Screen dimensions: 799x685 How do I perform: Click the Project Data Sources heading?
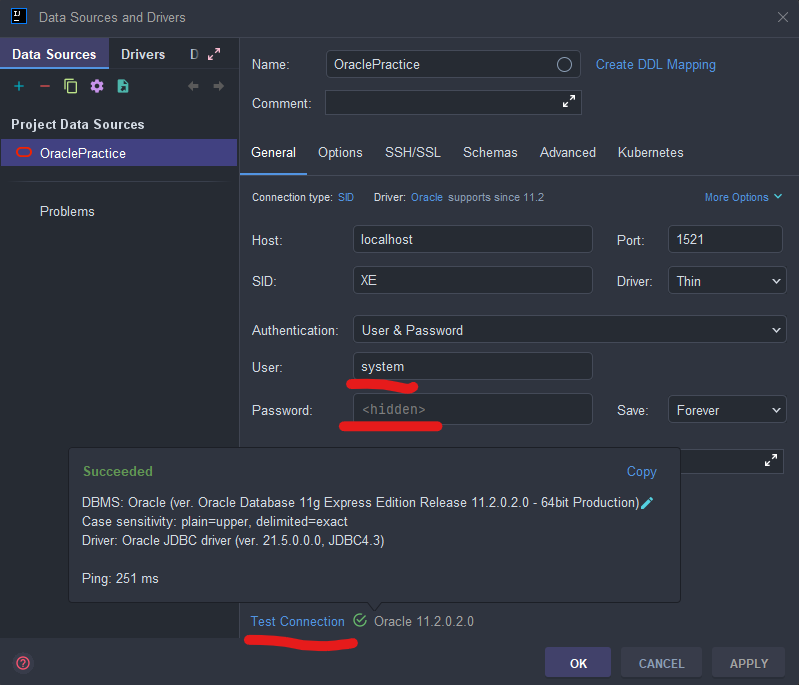[x=78, y=124]
